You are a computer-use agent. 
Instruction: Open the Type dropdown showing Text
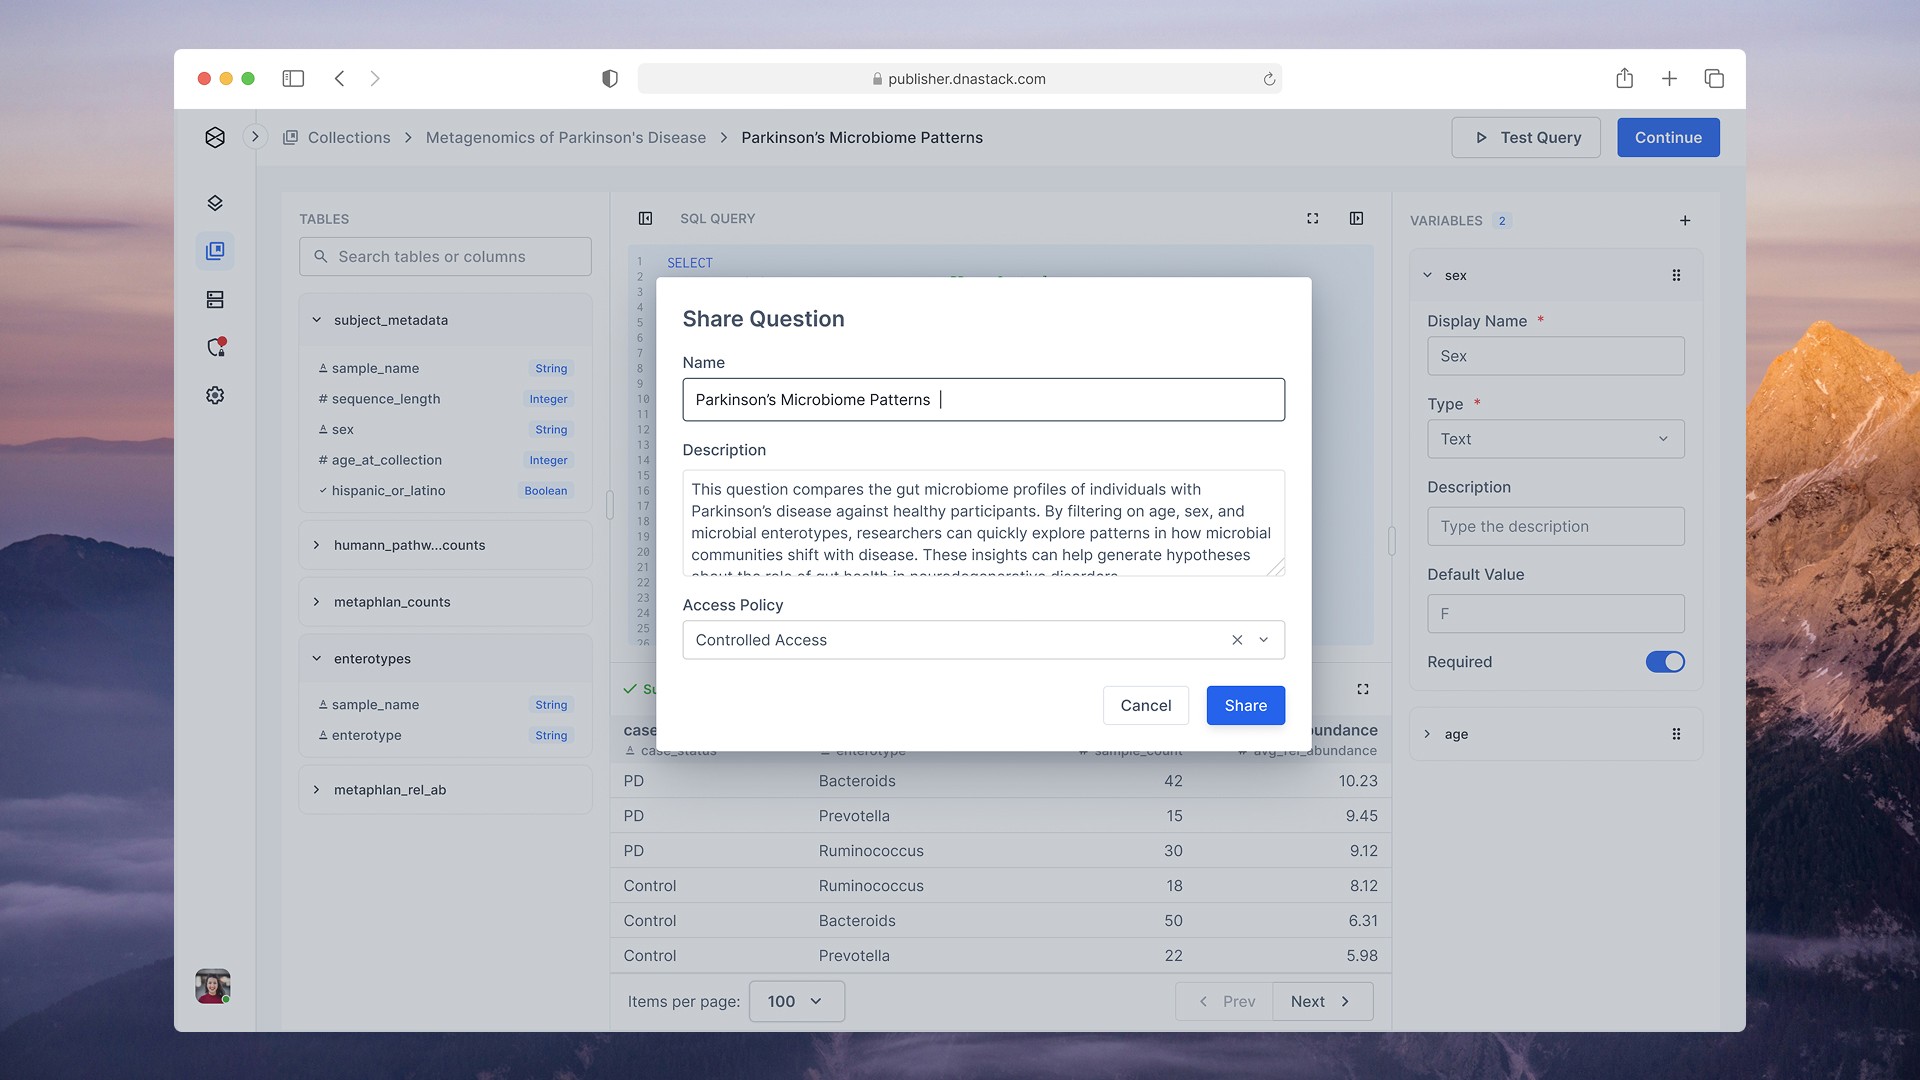[x=1555, y=439]
